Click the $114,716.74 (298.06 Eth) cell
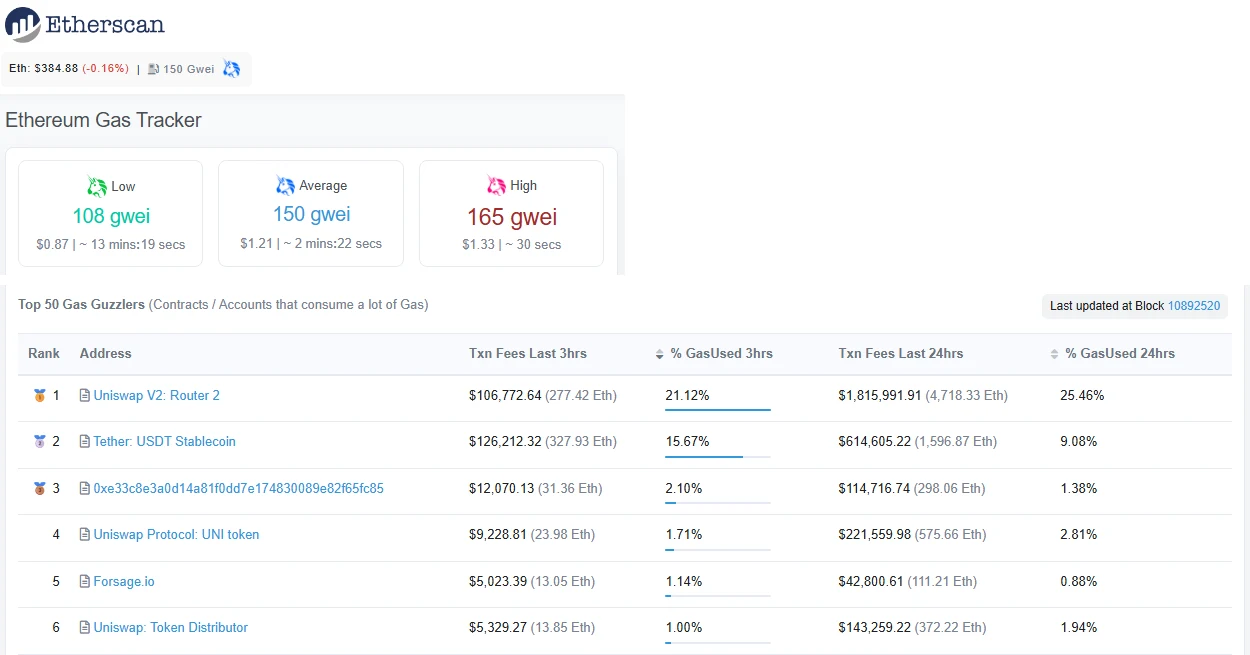This screenshot has height=655, width=1250. tap(912, 489)
